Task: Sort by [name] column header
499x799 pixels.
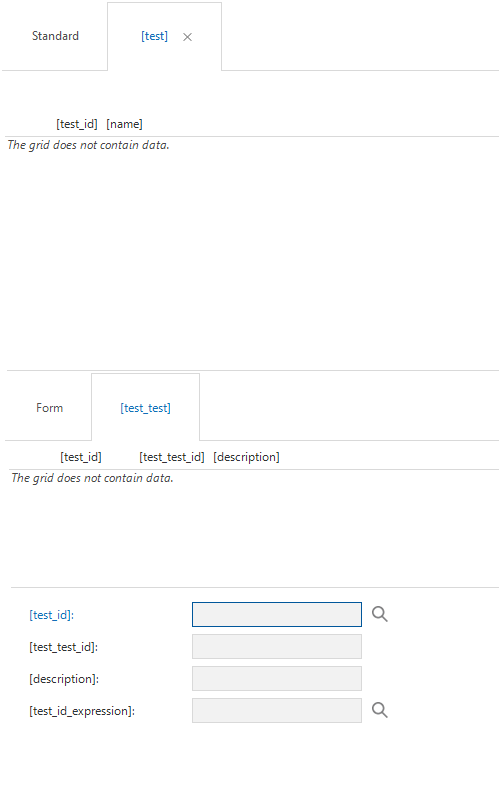Action: pyautogui.click(x=124, y=124)
